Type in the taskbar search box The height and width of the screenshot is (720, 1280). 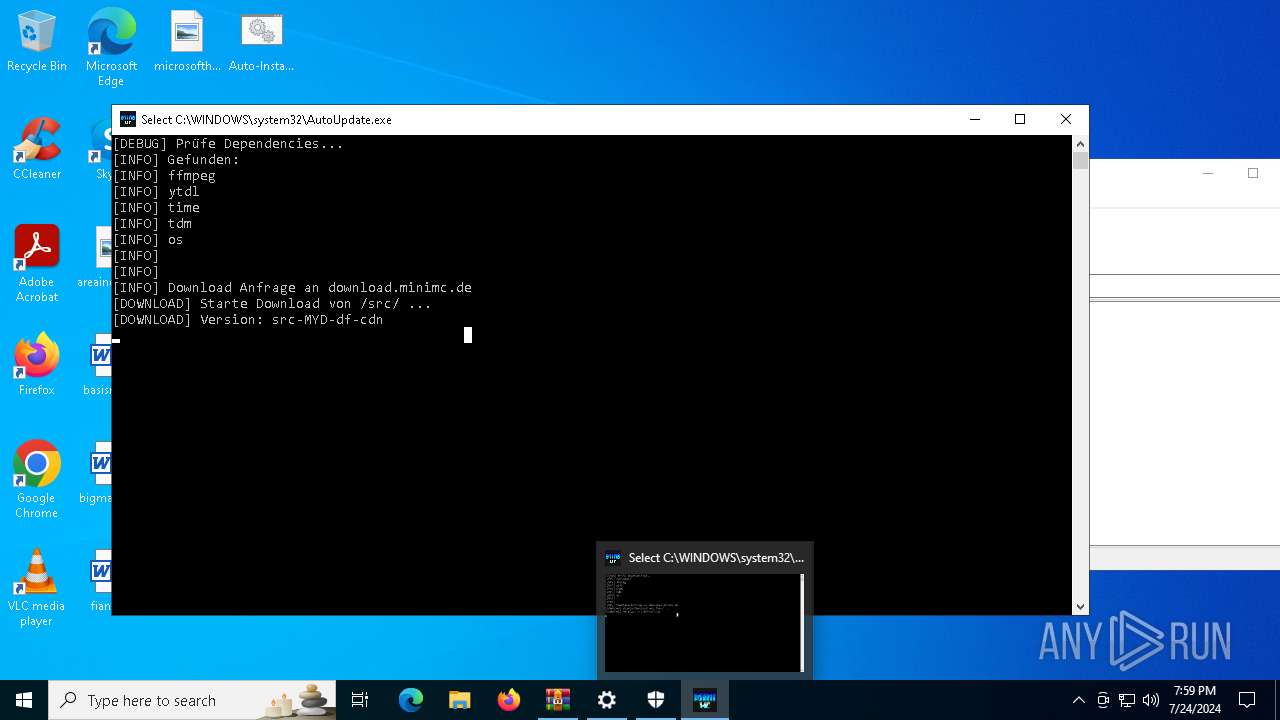click(192, 700)
